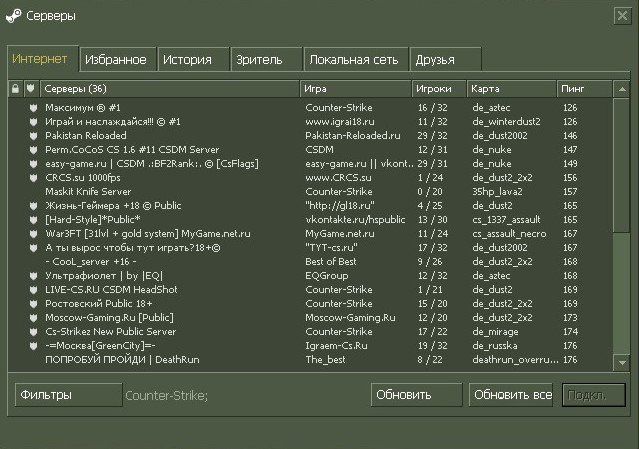Select the Интернет tab
The width and height of the screenshot is (639, 449).
click(x=43, y=59)
